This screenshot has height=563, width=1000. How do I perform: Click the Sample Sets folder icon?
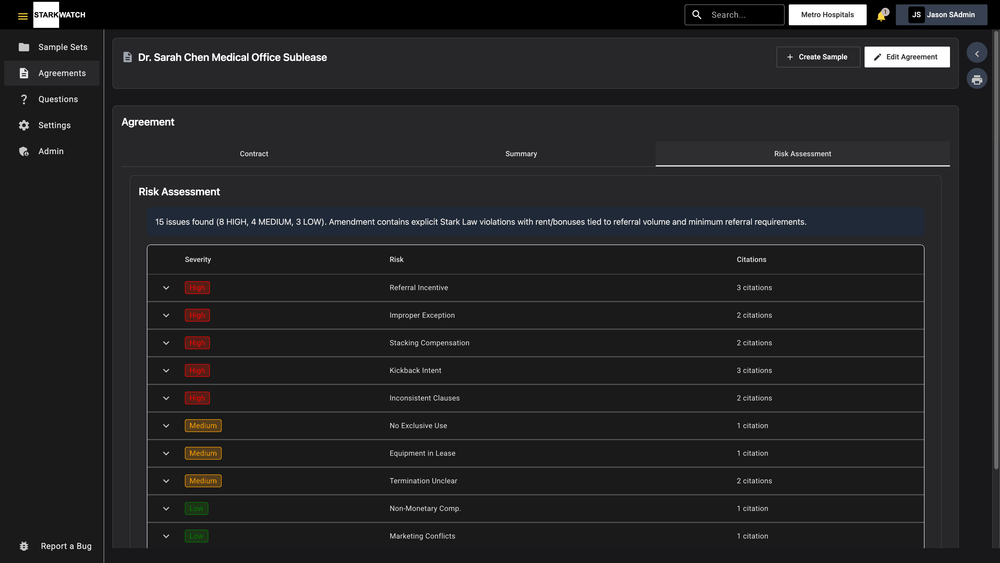(x=24, y=47)
